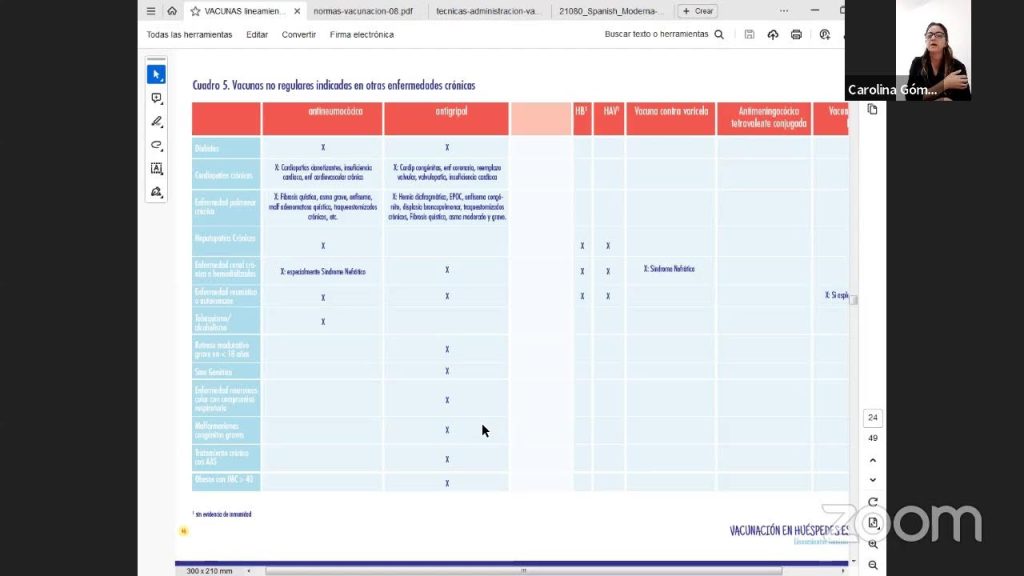Open the sign/stamp tool in sidebar
This screenshot has width=1024, height=576.
[x=156, y=191]
